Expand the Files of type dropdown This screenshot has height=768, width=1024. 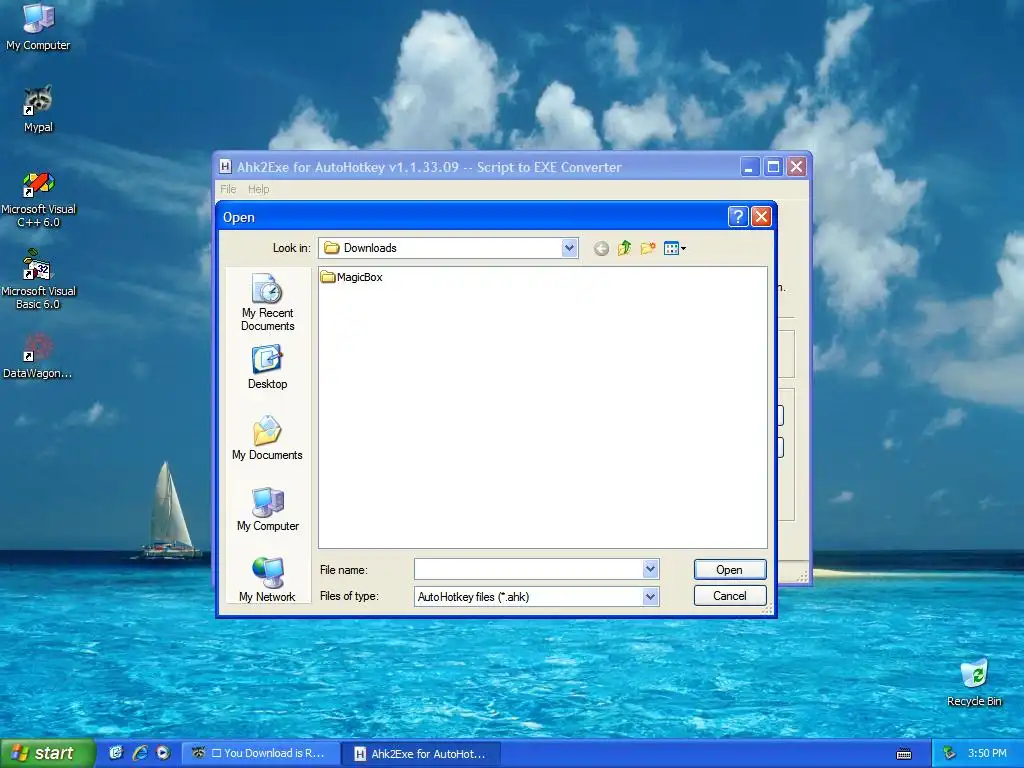[650, 596]
